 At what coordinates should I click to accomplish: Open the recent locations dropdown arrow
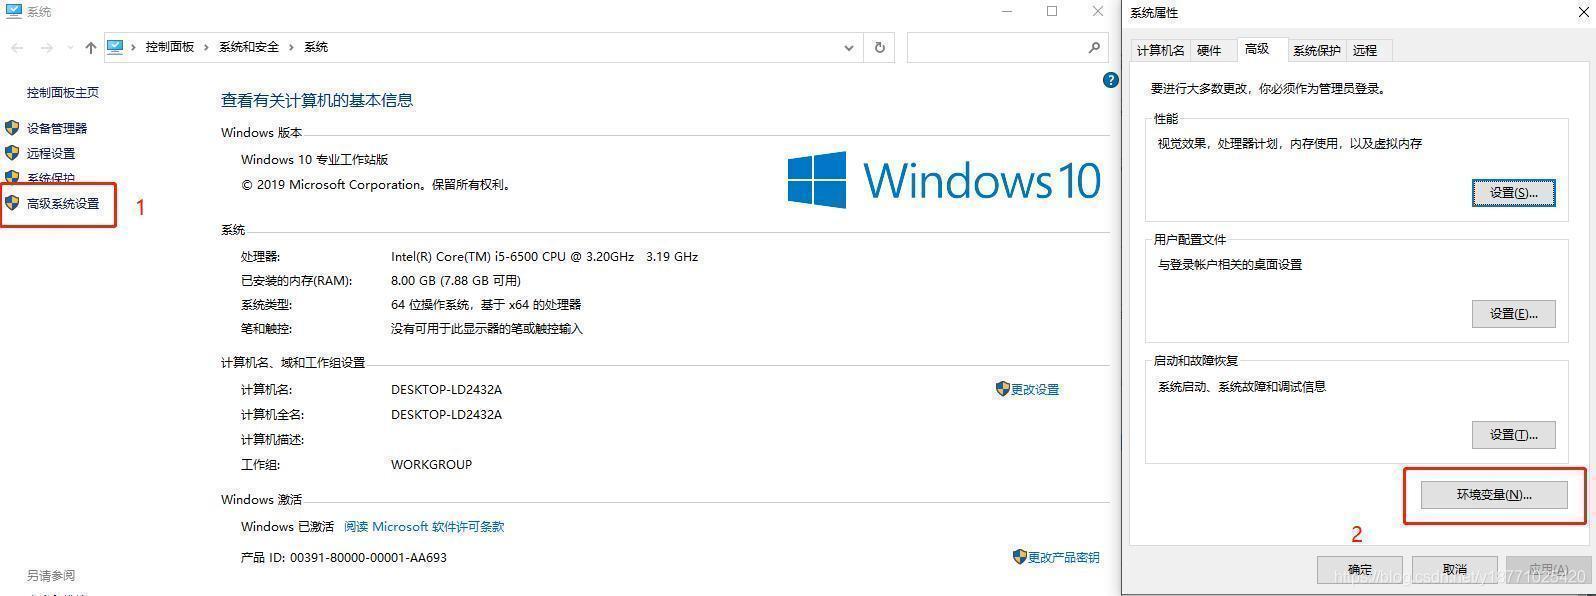tap(69, 48)
